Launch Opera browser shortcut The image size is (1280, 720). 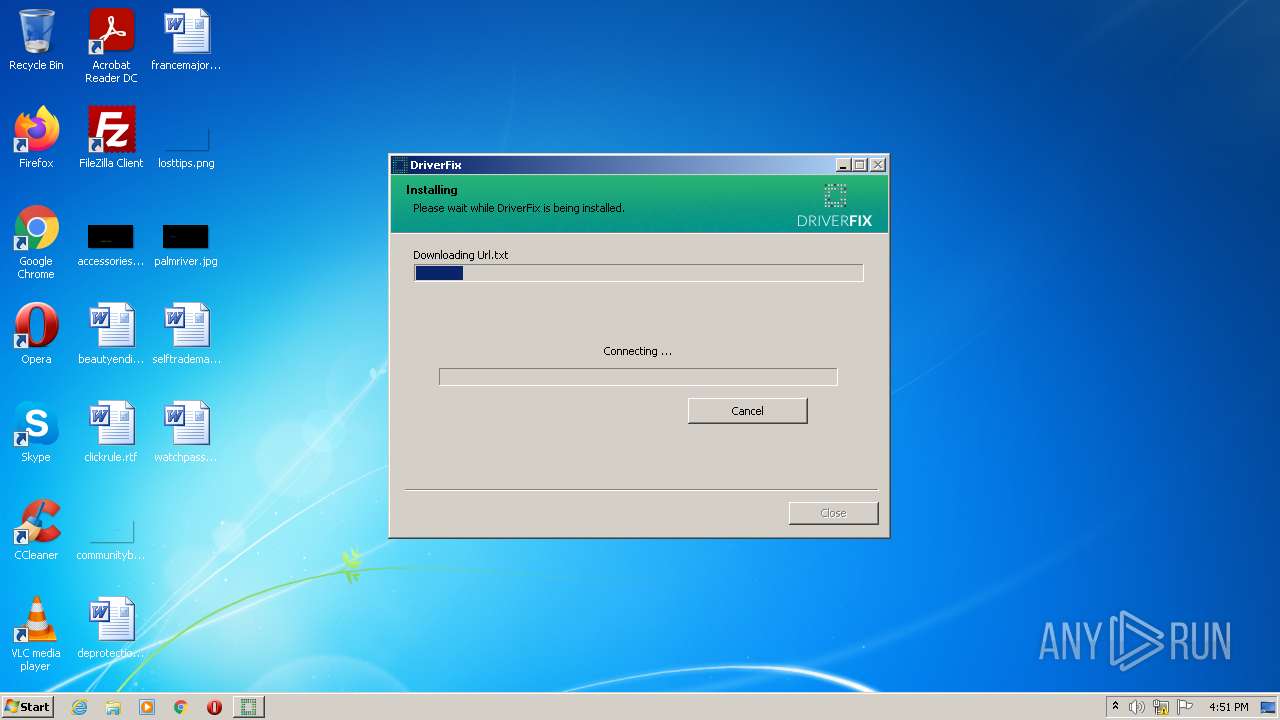tap(36, 334)
